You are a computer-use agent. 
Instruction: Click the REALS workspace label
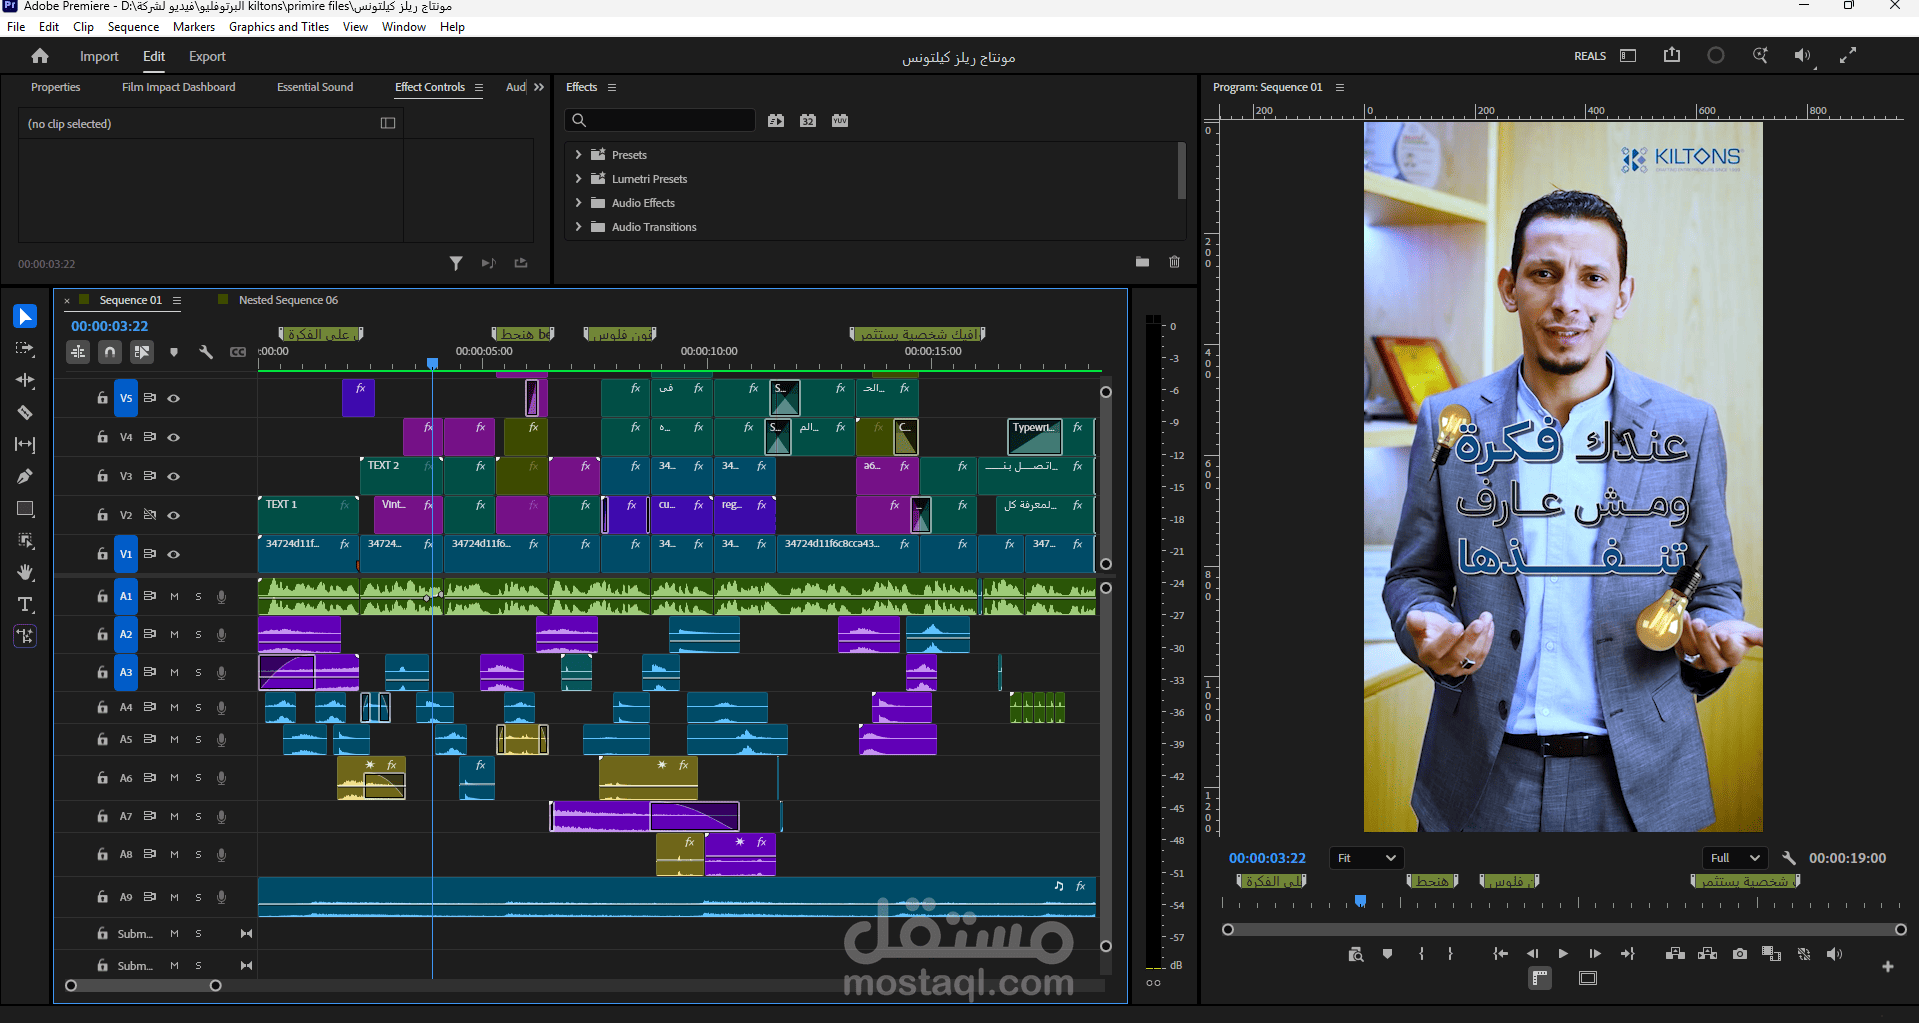[1590, 56]
